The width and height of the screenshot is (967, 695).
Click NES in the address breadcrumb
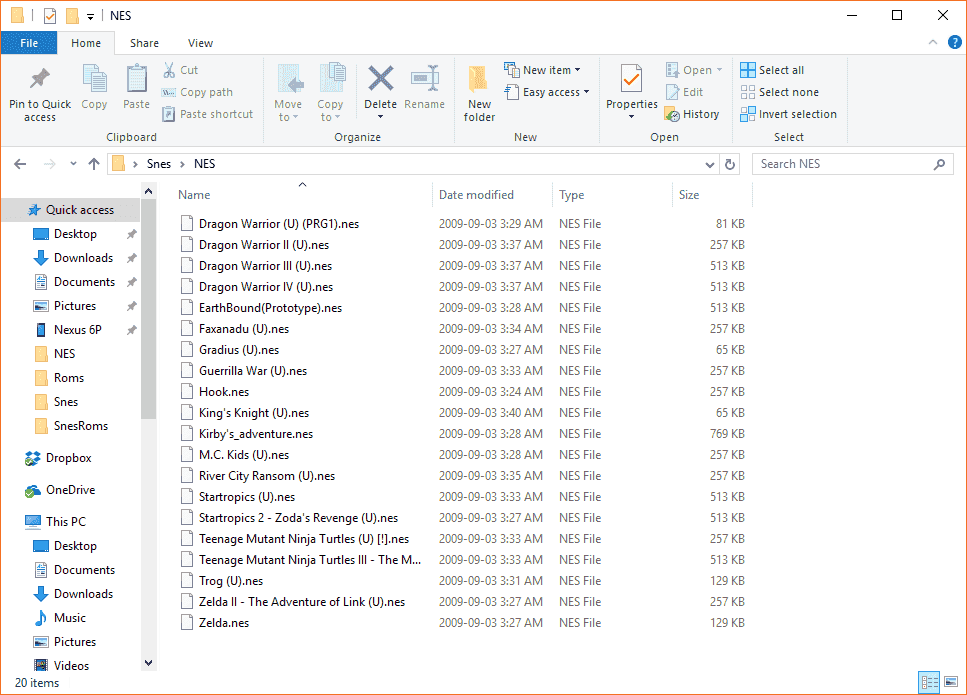pos(205,163)
